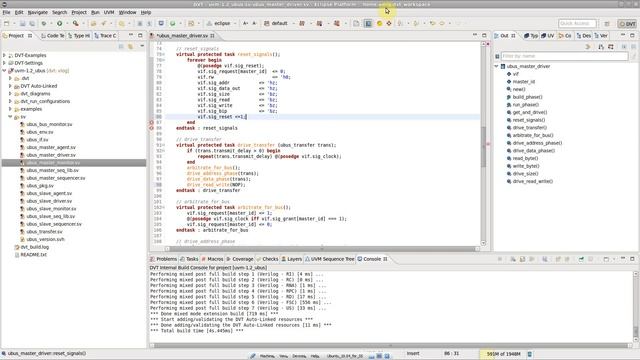The height and width of the screenshot is (360, 640).
Task: Open the eclipse theme dropdown
Action: click(235, 24)
